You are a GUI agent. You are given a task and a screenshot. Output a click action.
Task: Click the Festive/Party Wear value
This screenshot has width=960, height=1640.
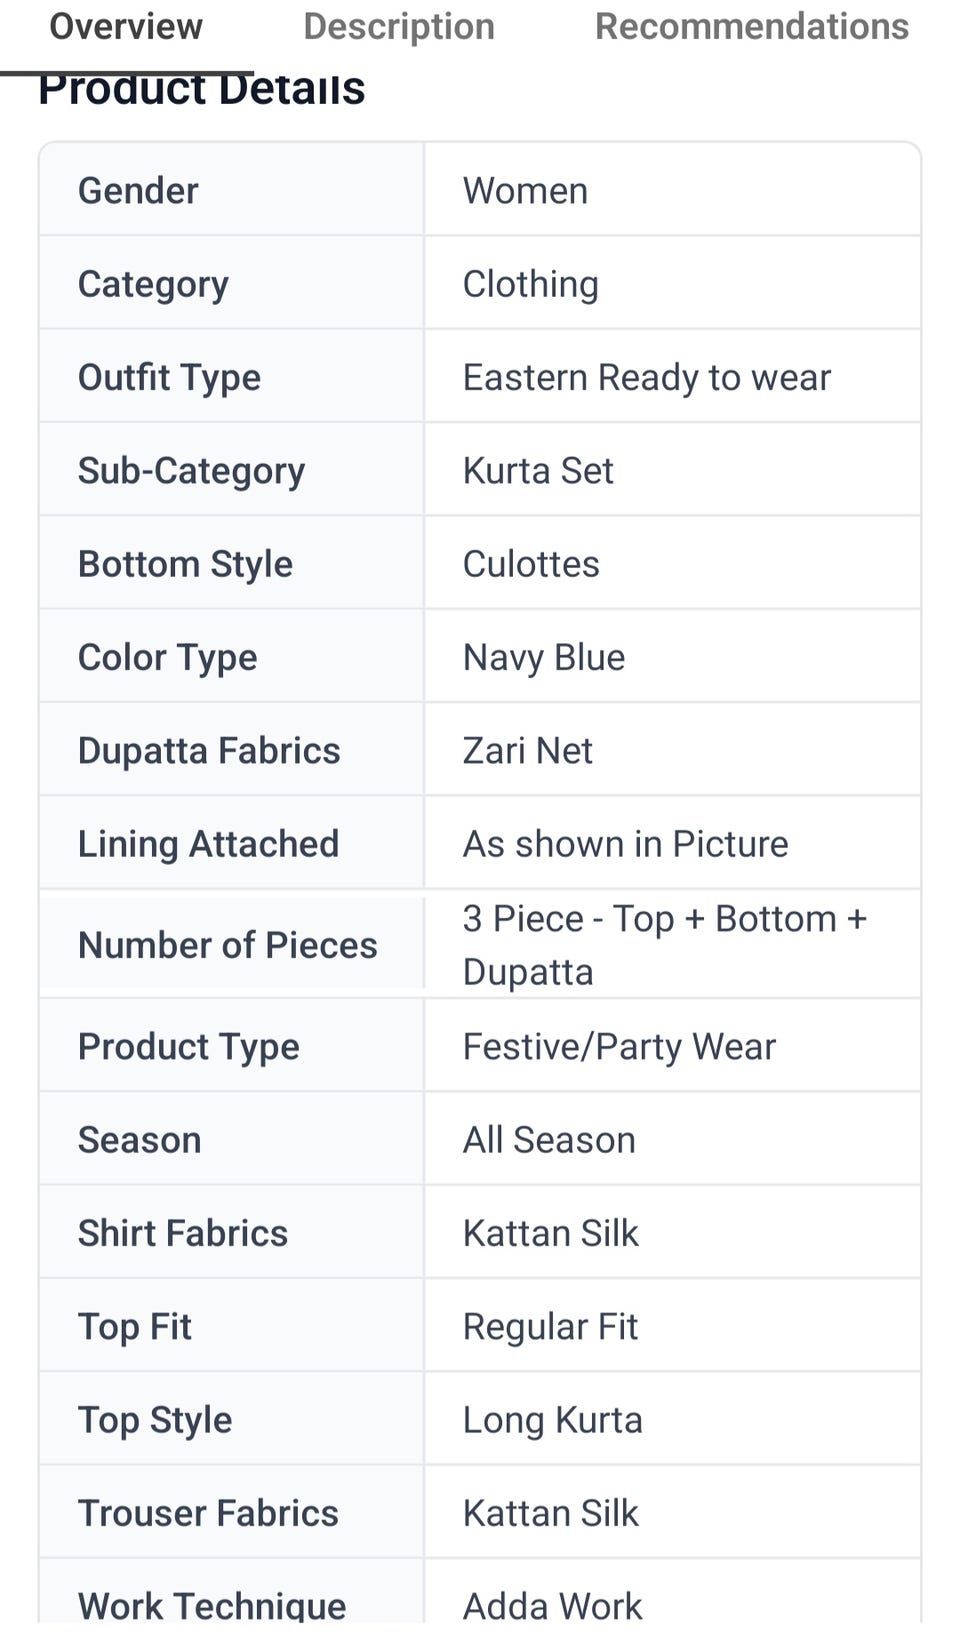coord(619,1046)
